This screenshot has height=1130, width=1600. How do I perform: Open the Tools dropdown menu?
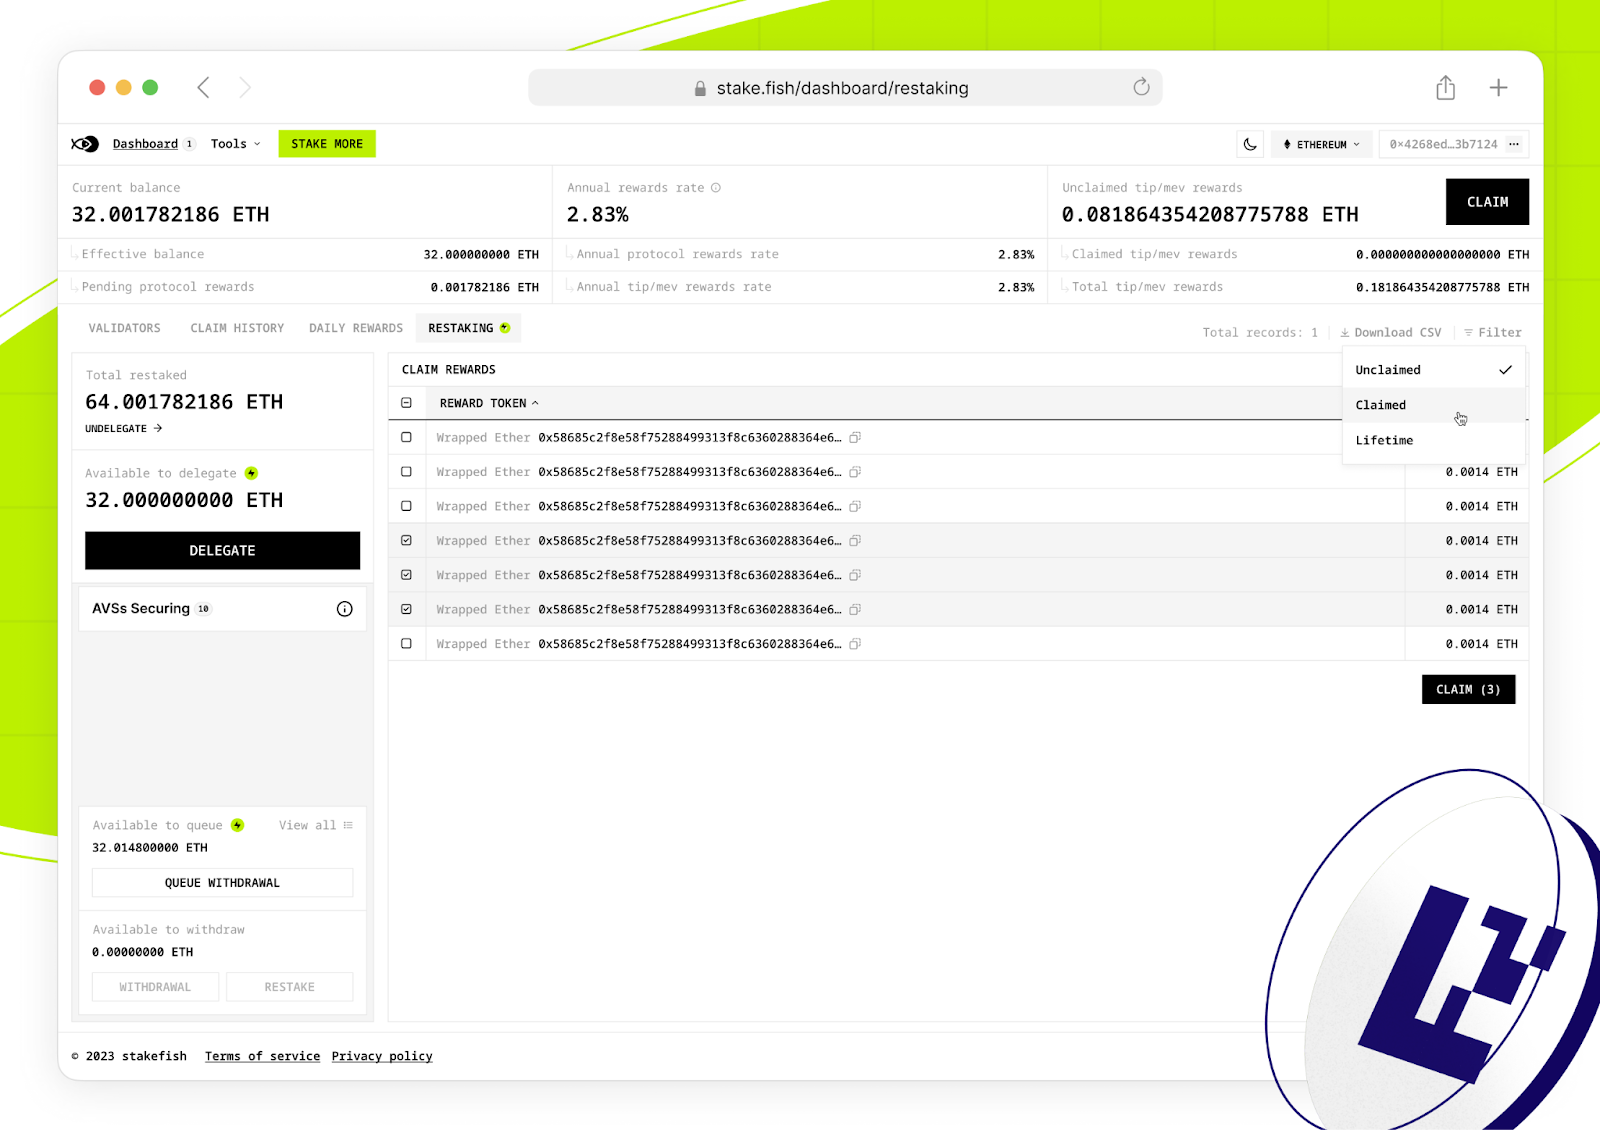[x=236, y=144]
